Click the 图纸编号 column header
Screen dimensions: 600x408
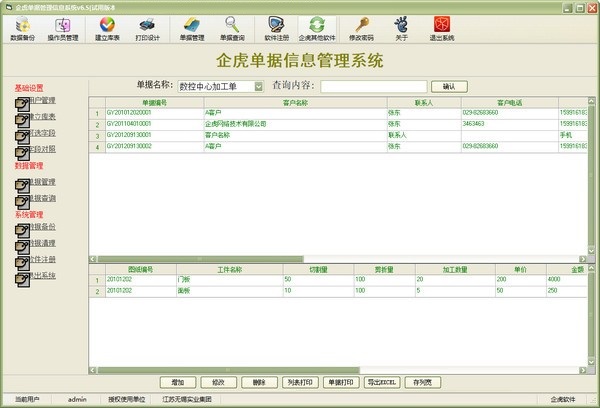coord(141,269)
